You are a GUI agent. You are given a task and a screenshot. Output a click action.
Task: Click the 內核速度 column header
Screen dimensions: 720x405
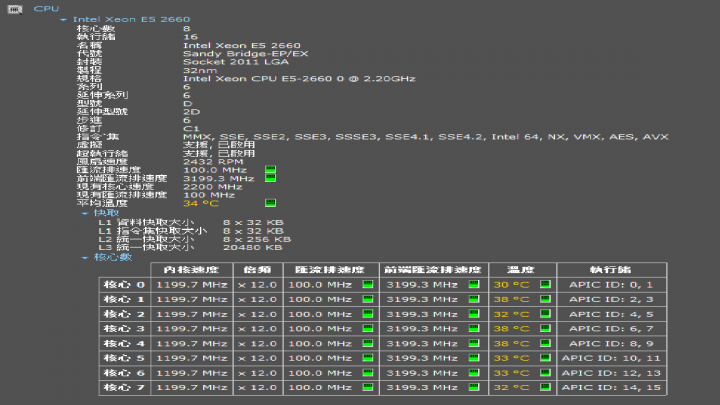[191, 270]
